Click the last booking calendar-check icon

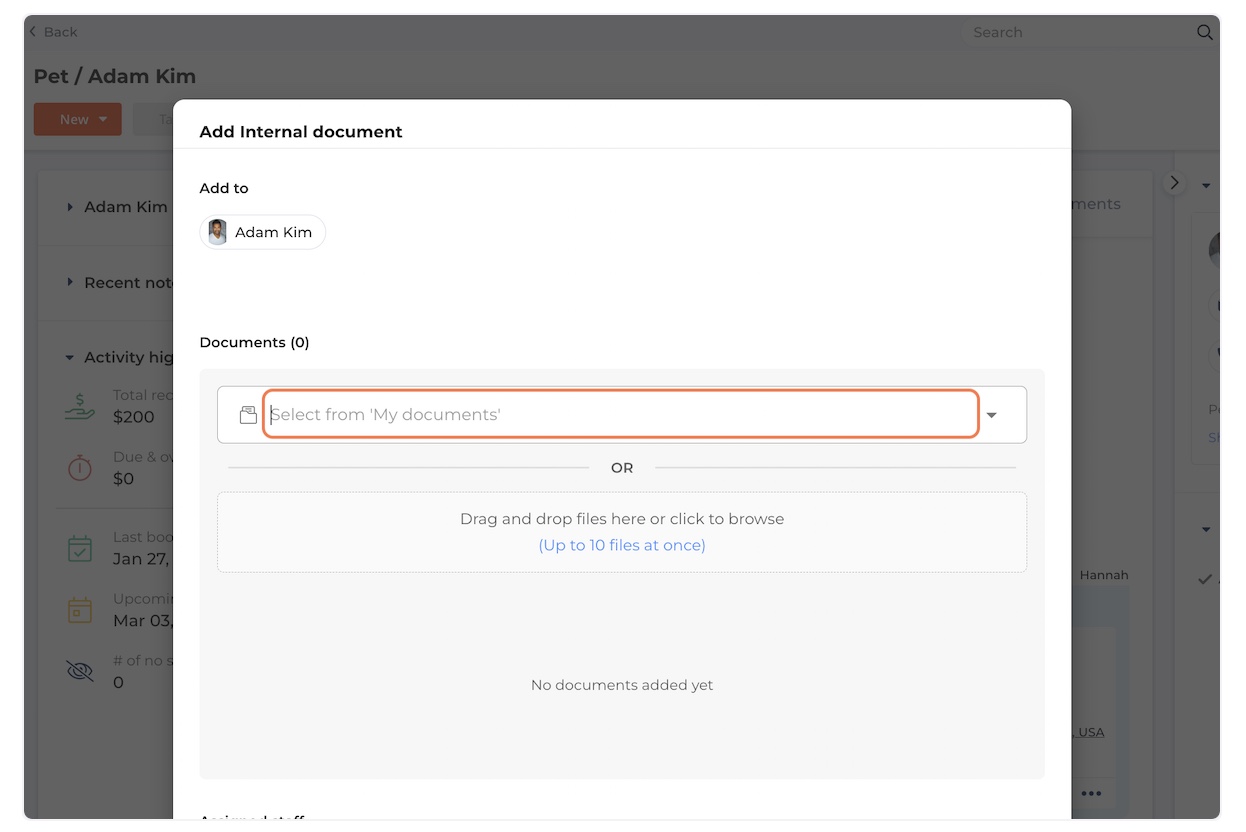pos(80,548)
